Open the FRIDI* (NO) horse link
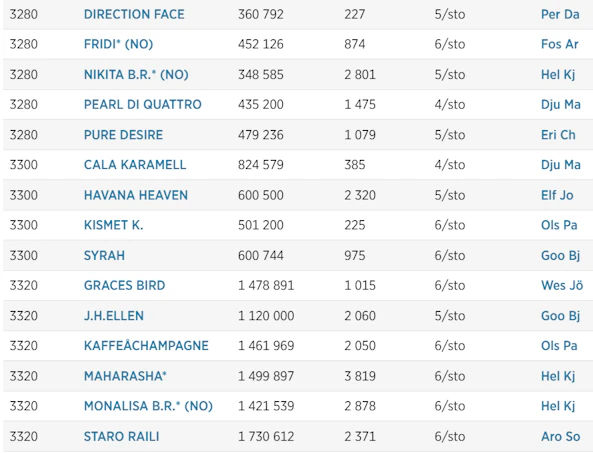This screenshot has height=453, width=593. (118, 44)
